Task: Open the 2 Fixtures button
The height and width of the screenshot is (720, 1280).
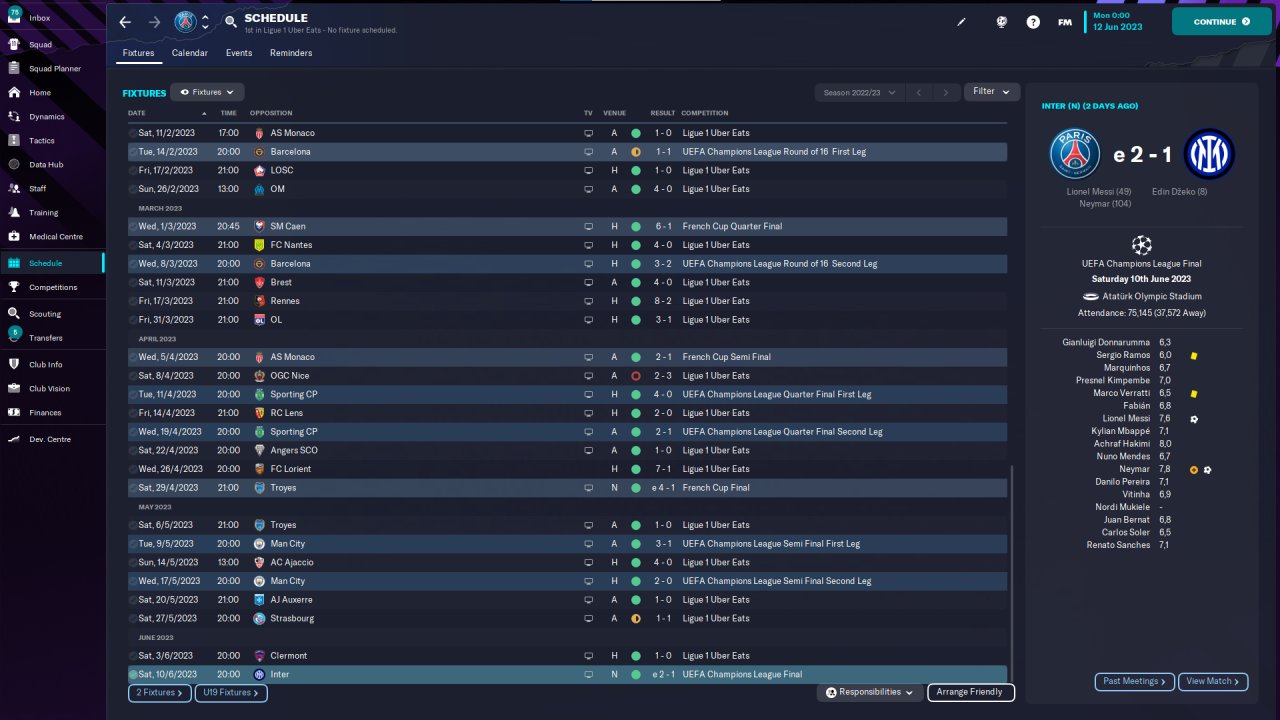Action: tap(159, 692)
